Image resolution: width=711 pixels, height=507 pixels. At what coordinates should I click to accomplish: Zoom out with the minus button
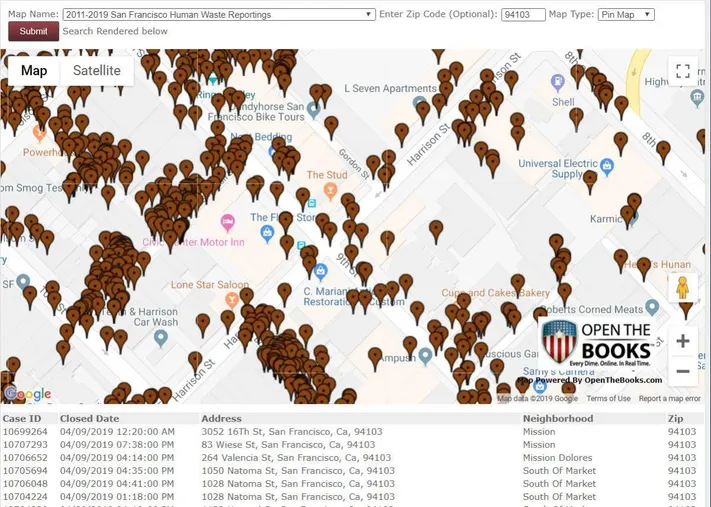pyautogui.click(x=682, y=371)
